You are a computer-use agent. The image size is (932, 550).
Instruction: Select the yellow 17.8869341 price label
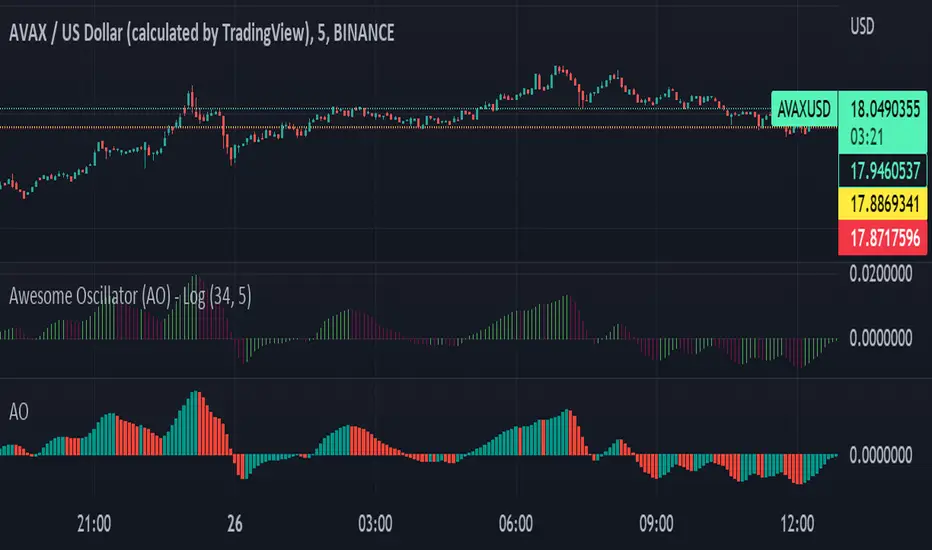click(883, 204)
